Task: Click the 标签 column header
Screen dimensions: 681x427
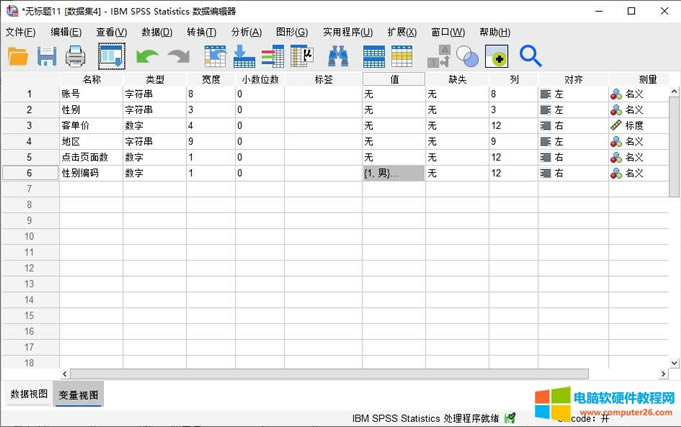Action: pyautogui.click(x=323, y=78)
